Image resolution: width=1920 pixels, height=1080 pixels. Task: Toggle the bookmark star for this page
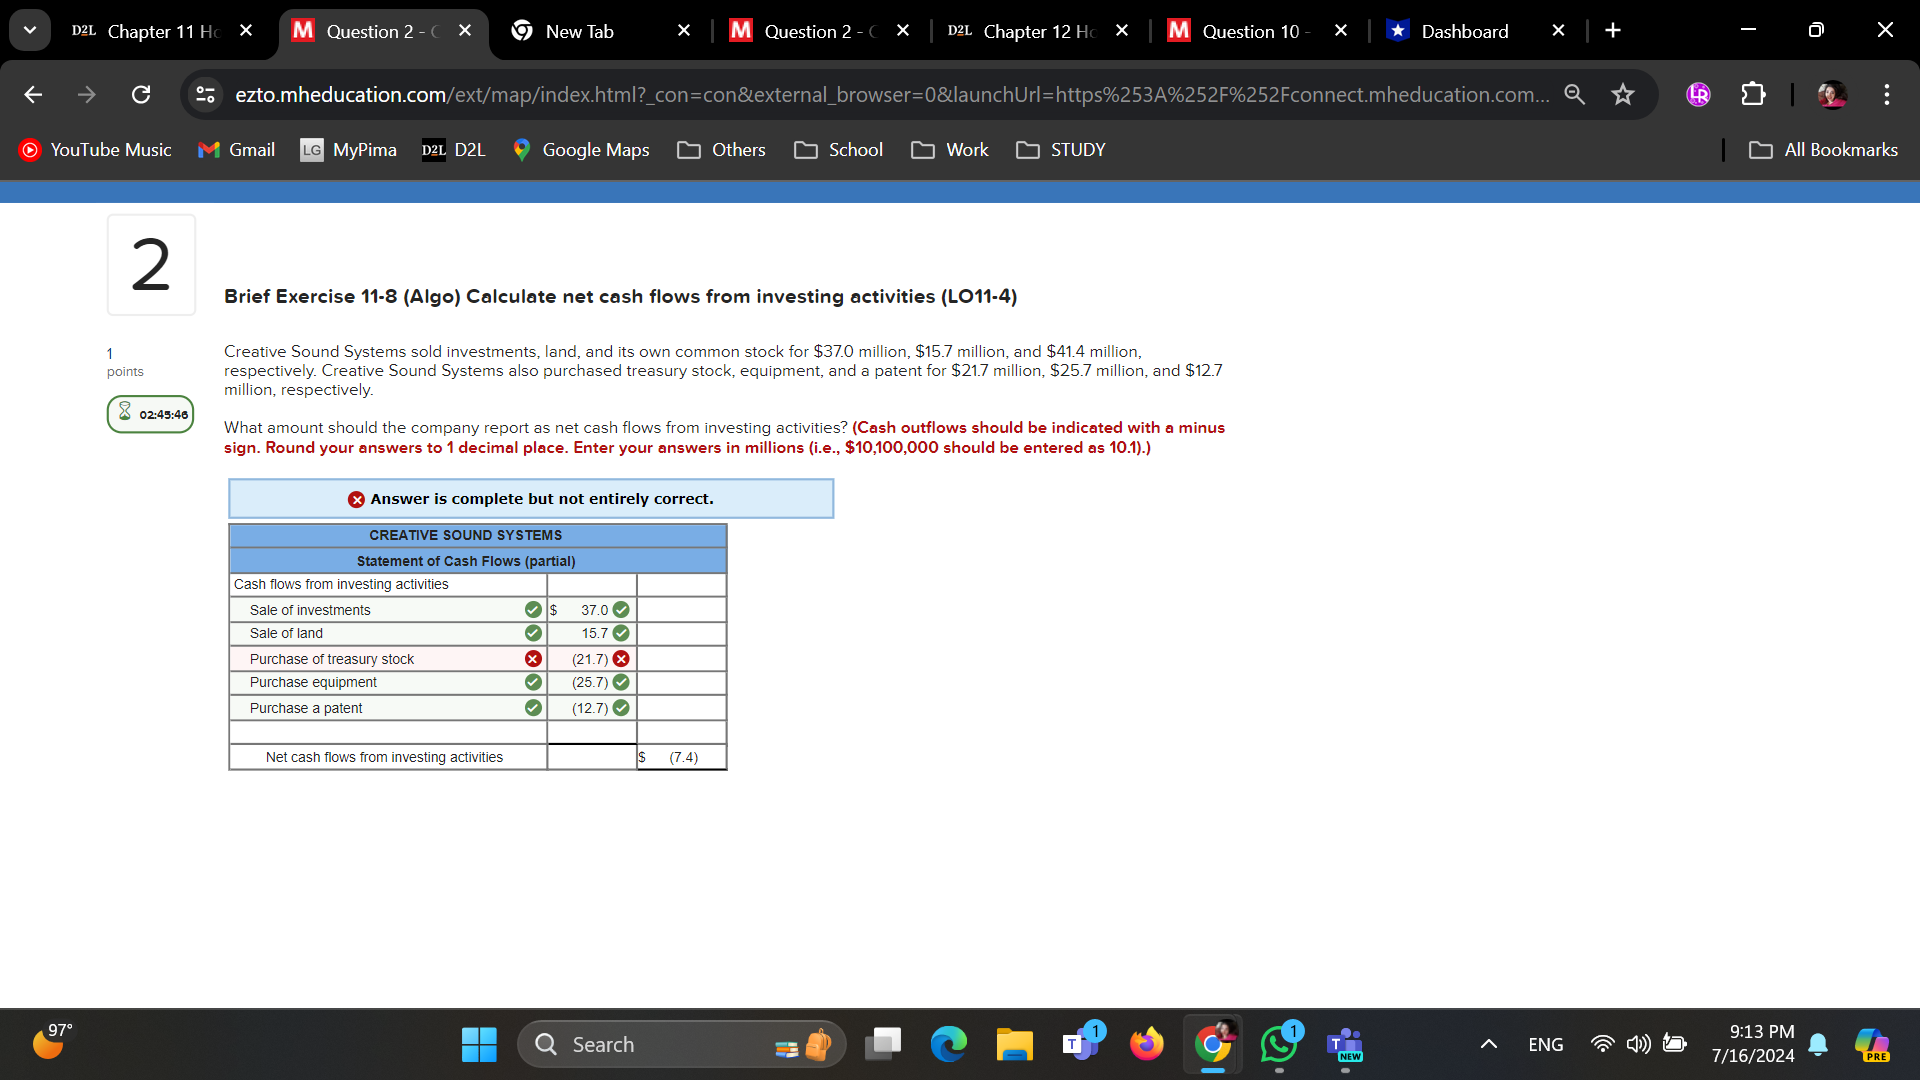tap(1623, 94)
